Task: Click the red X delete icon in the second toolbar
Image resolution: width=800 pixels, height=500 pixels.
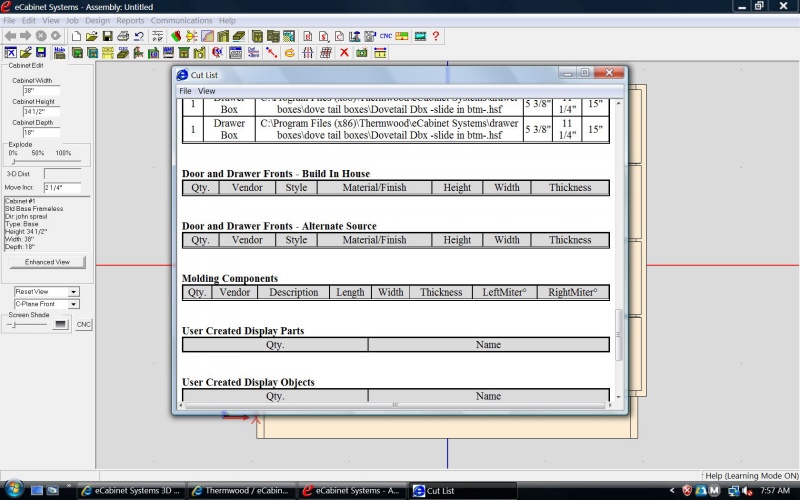Action: (344, 53)
